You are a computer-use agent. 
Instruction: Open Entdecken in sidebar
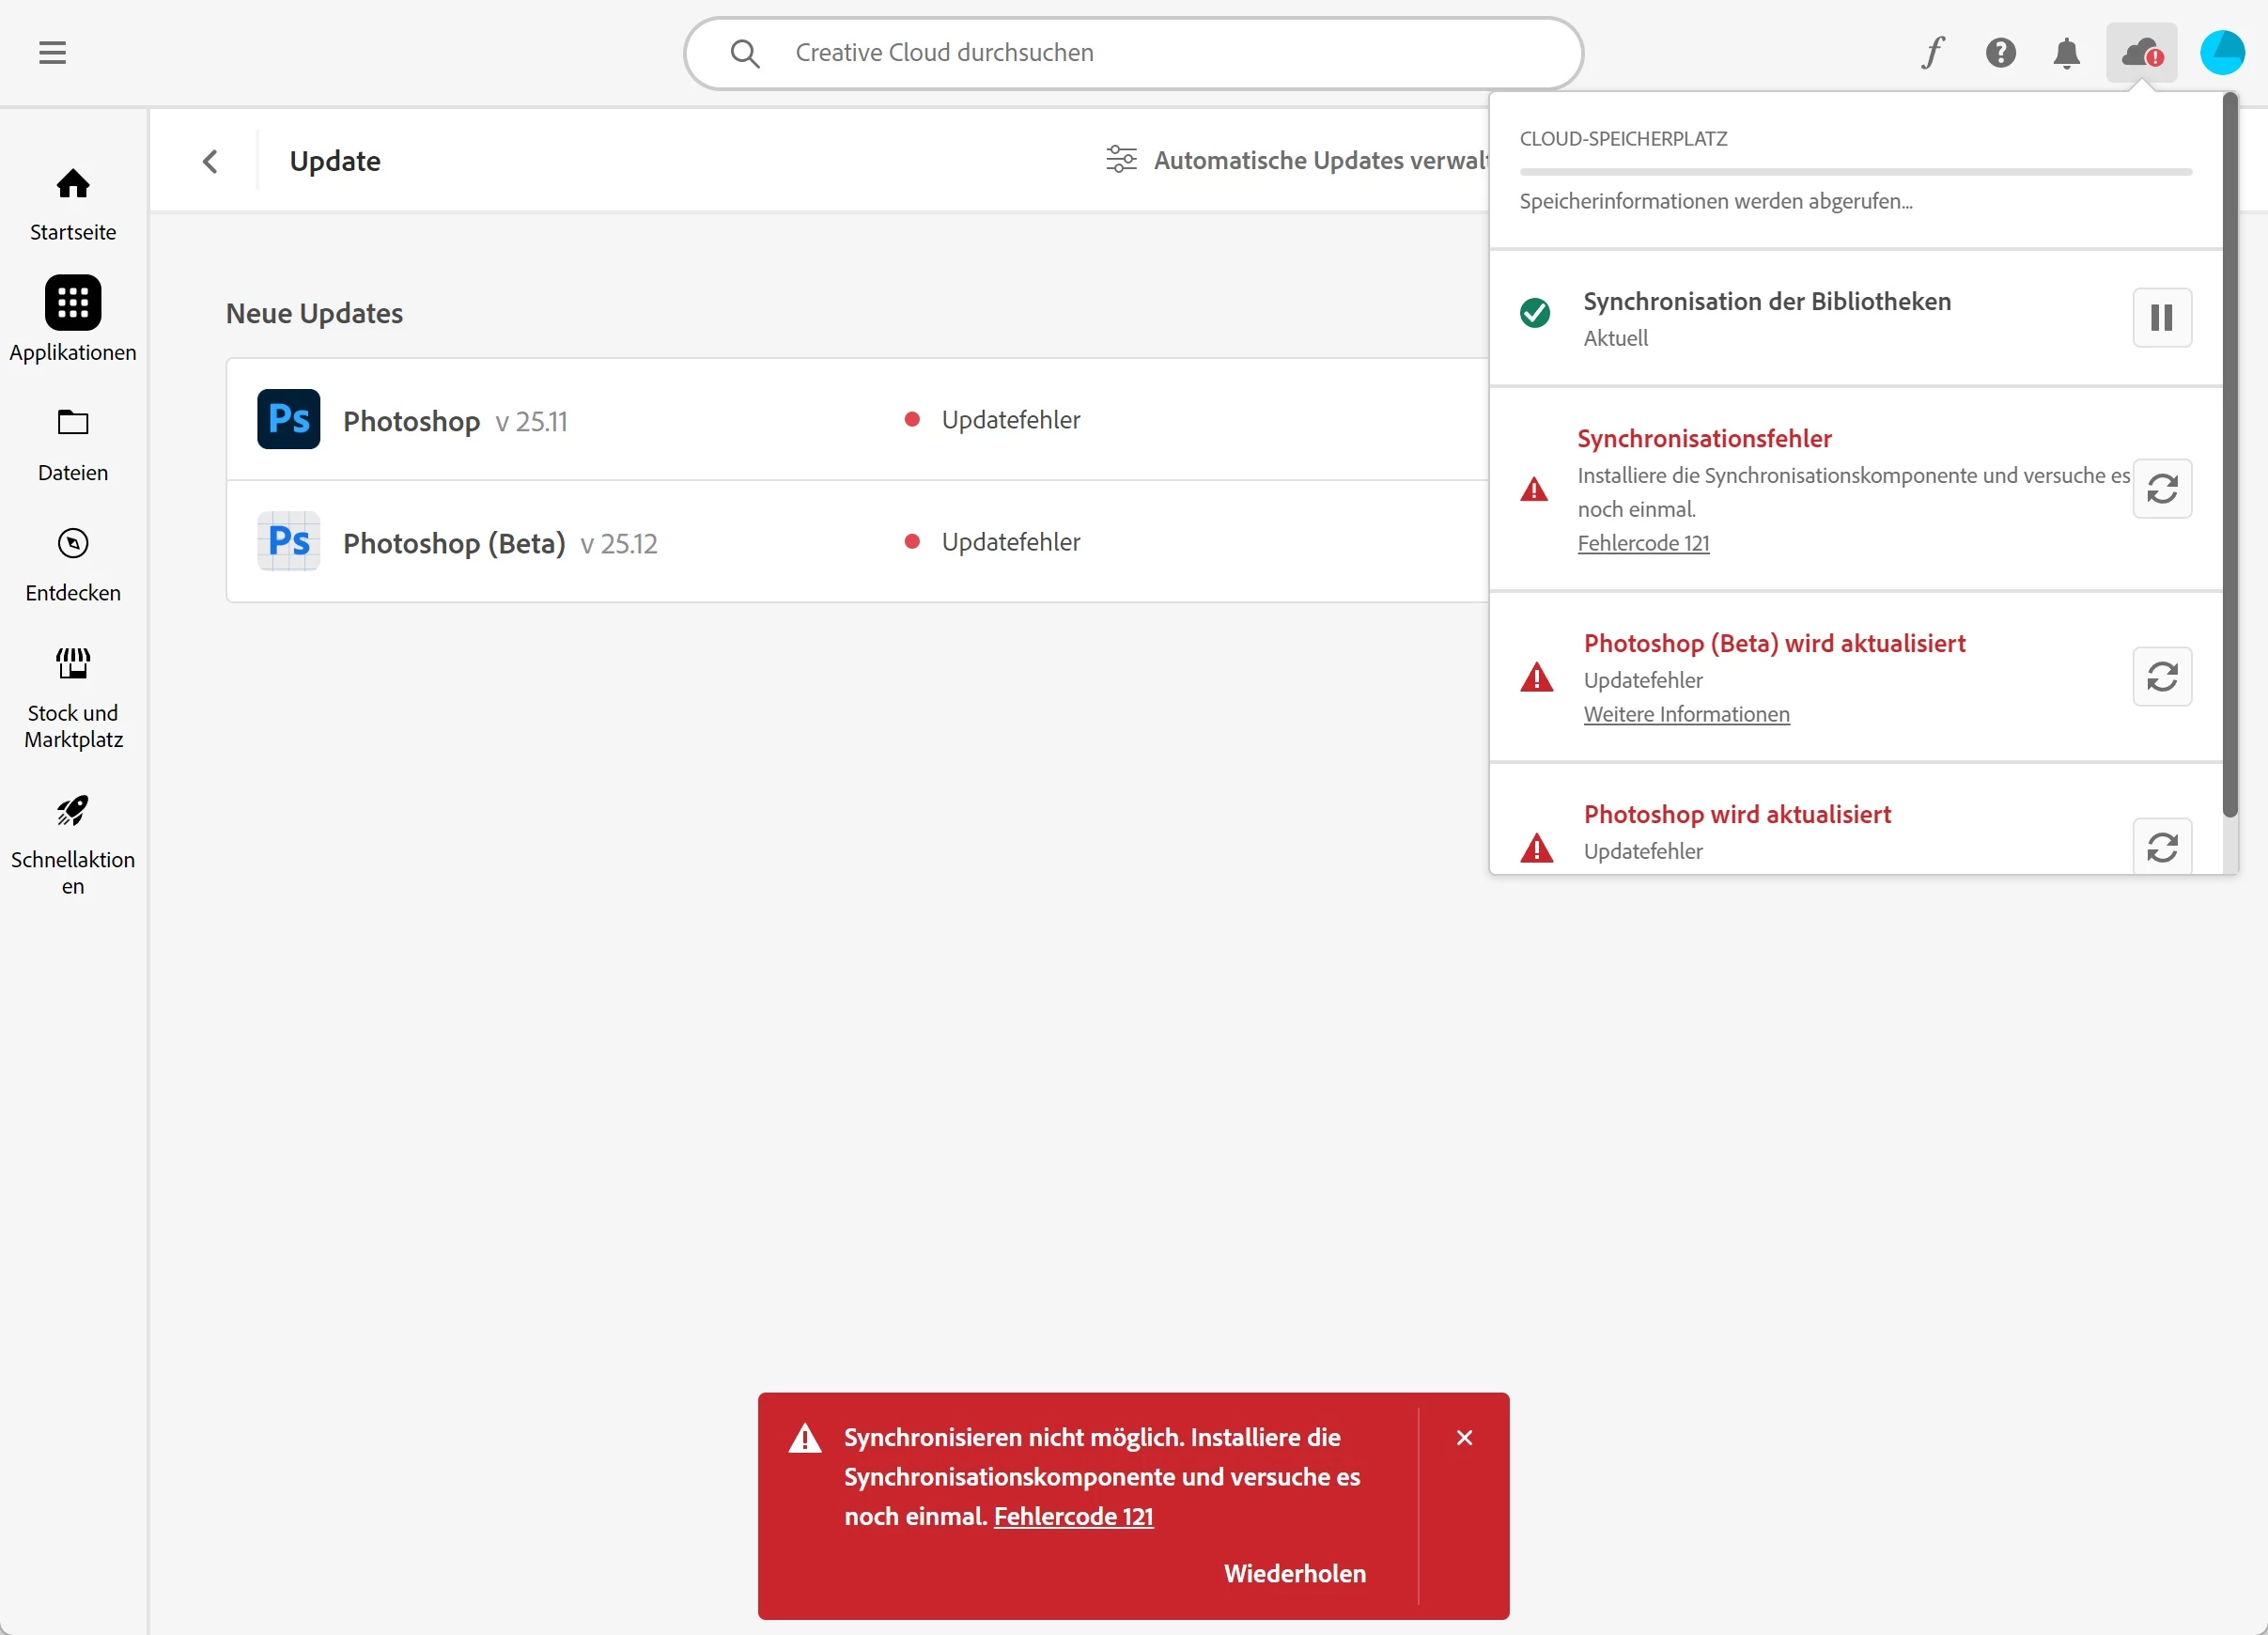(72, 564)
